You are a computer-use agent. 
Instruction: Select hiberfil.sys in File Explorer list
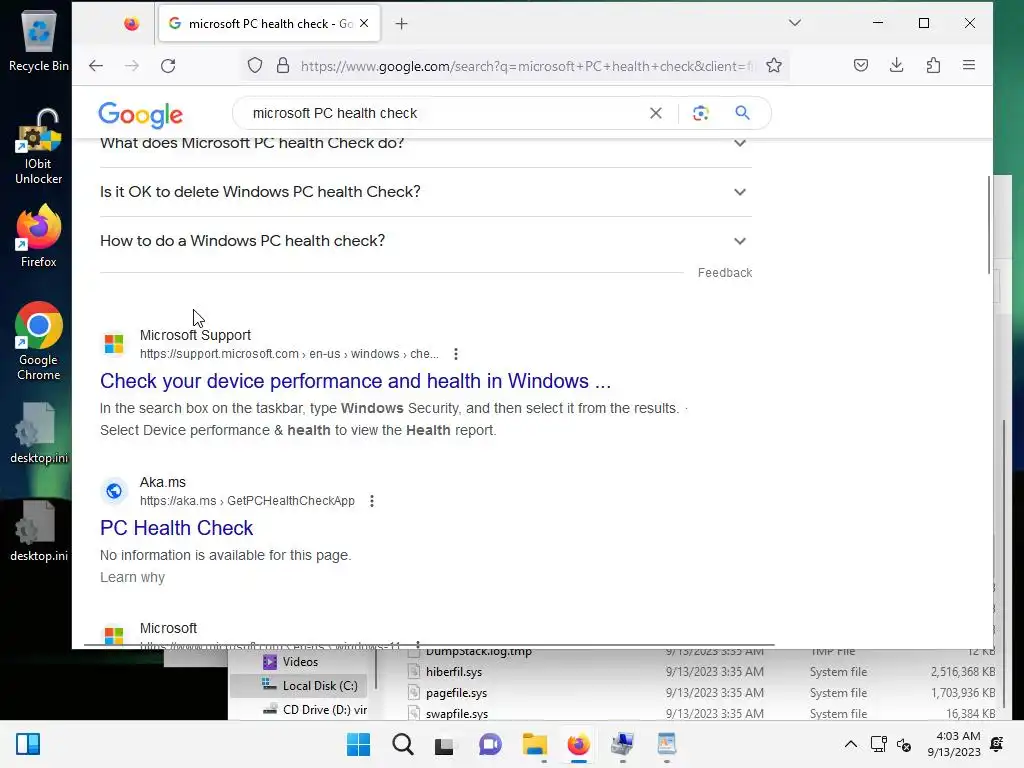tap(454, 672)
